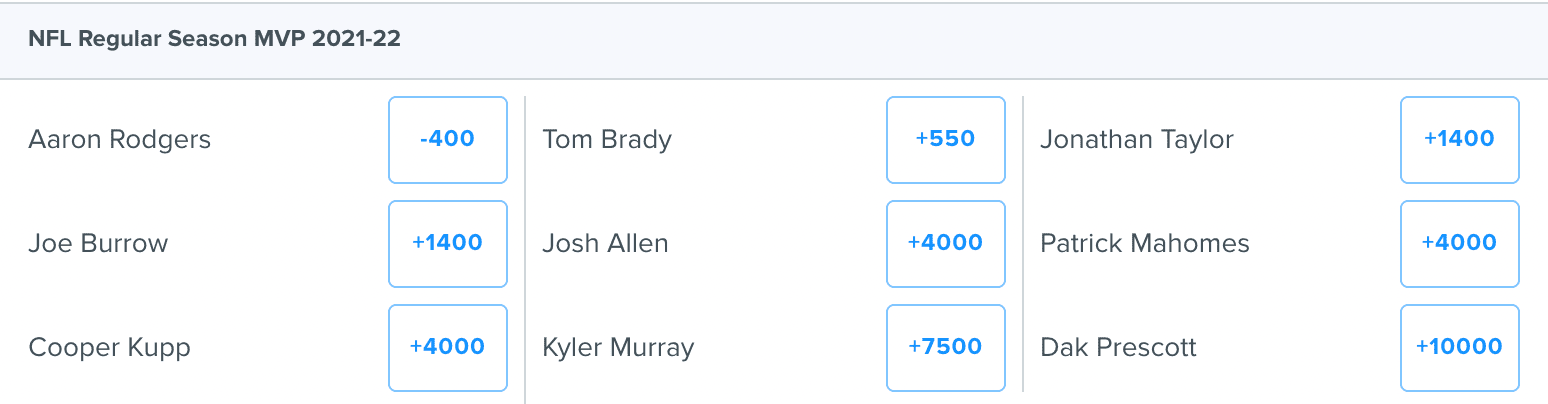Select Josh Allen +4000 odds
This screenshot has height=404, width=1548.
pyautogui.click(x=945, y=244)
